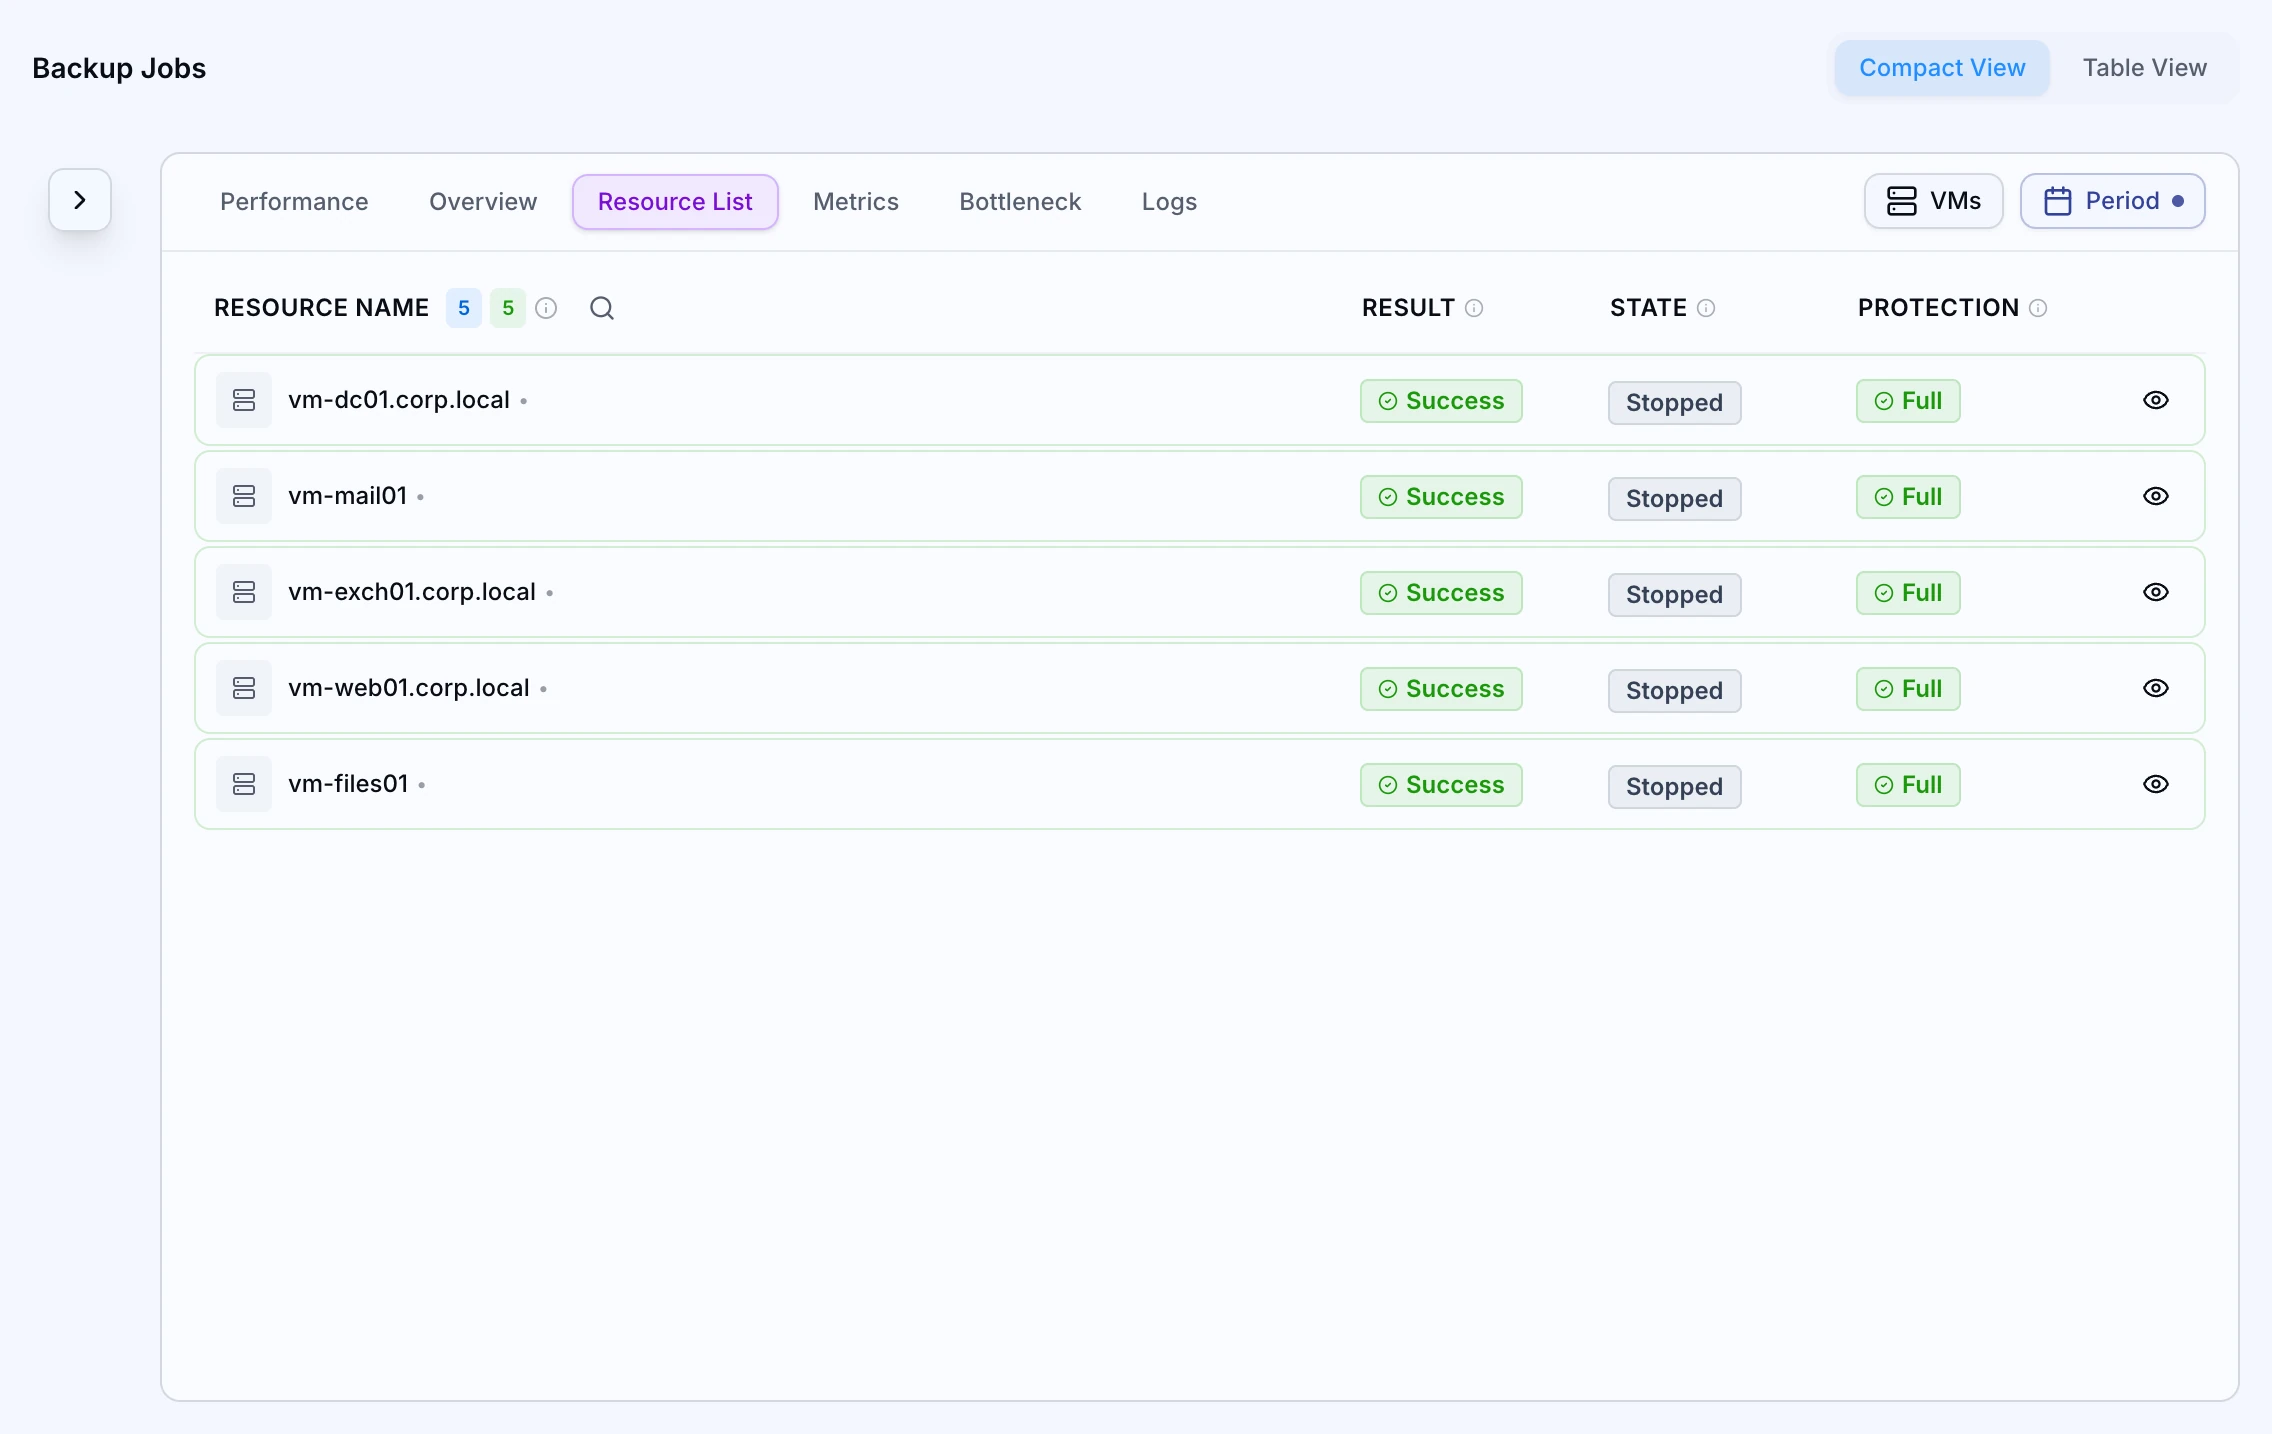The width and height of the screenshot is (2272, 1434).
Task: Select the vm-mail01 resource name
Action: (347, 496)
